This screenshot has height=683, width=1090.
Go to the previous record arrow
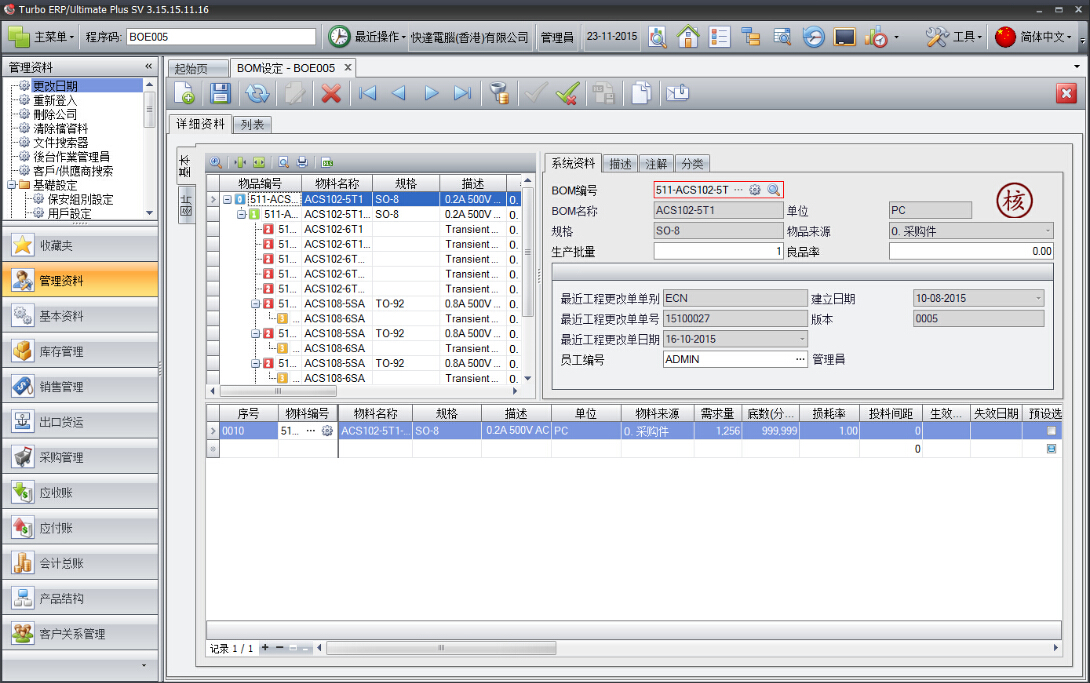pos(398,93)
